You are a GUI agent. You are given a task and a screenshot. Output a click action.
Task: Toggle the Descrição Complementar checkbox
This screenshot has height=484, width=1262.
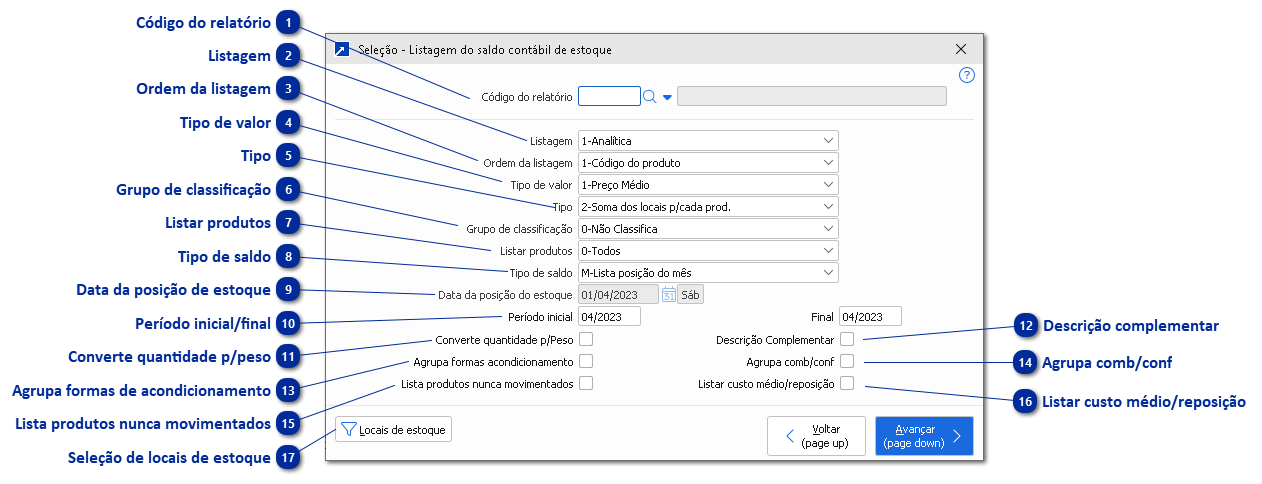[x=847, y=339]
